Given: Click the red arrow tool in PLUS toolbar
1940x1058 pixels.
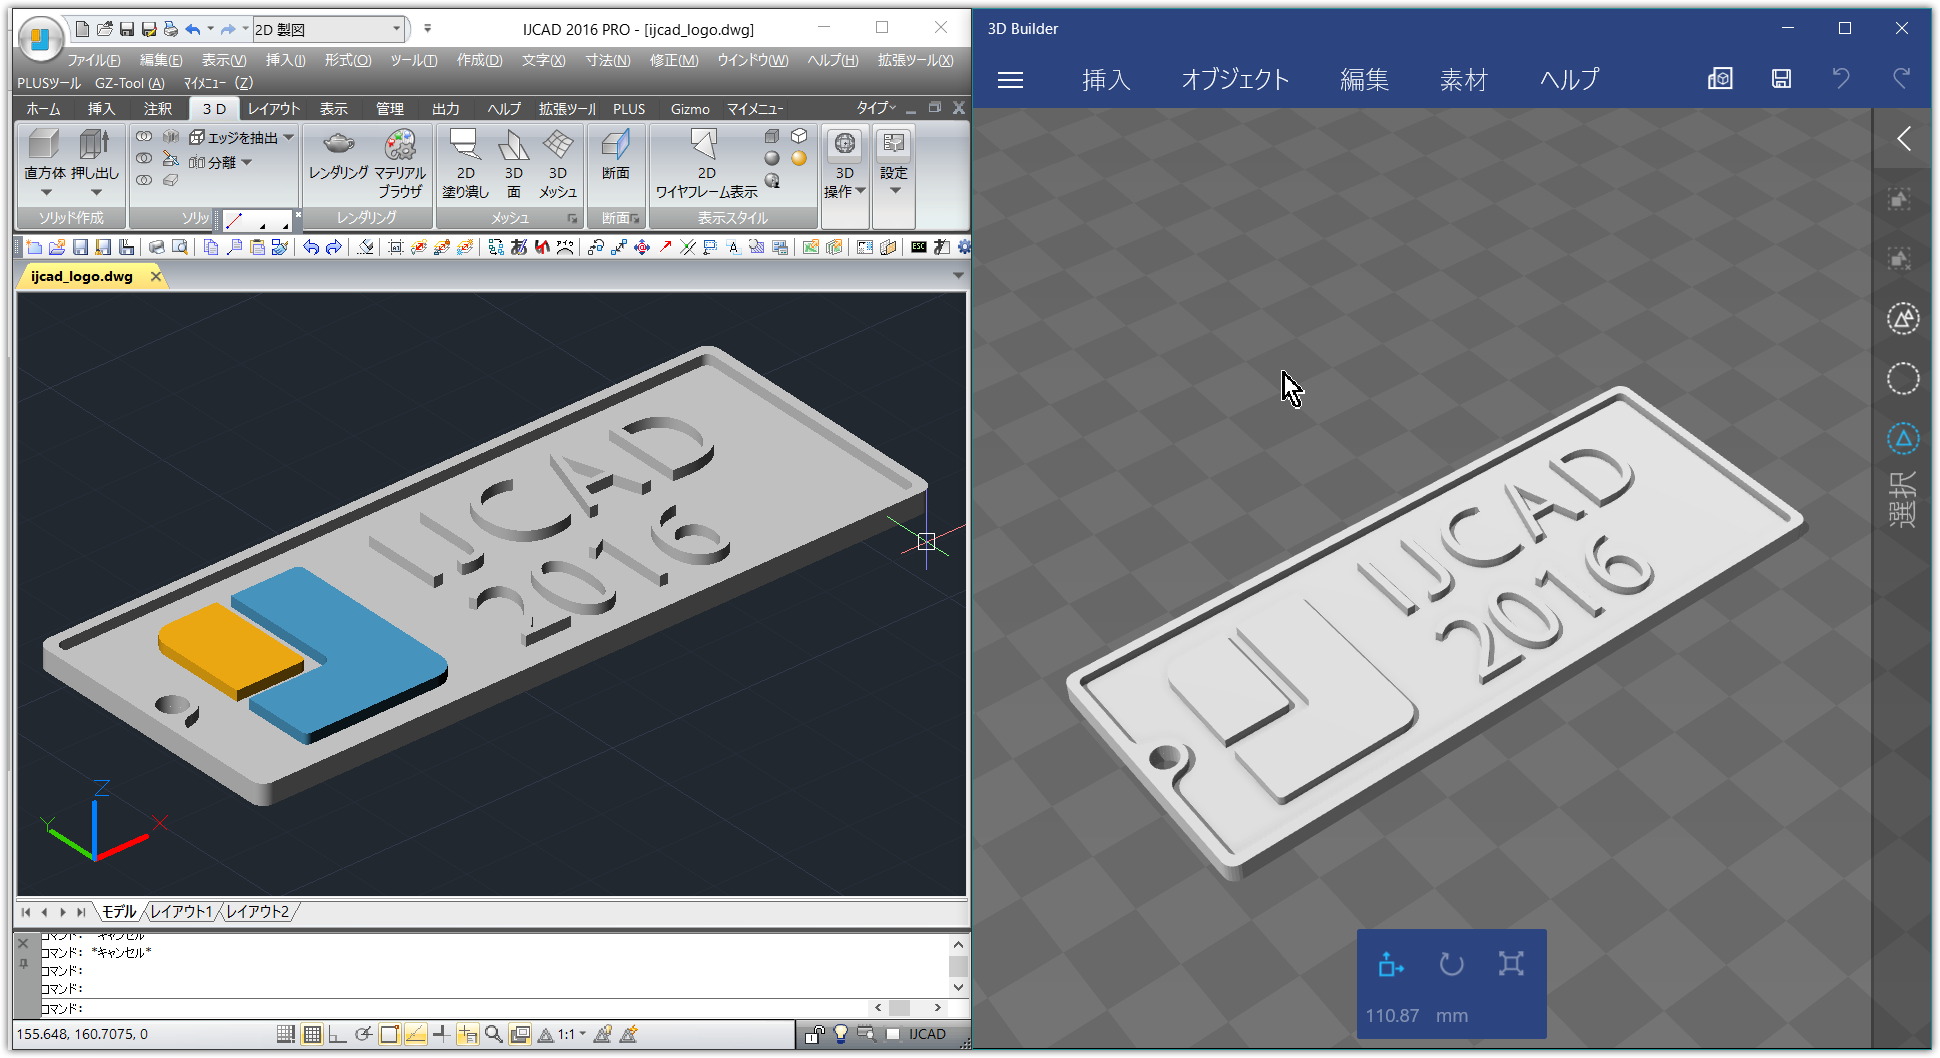Looking at the screenshot, I should [x=666, y=247].
